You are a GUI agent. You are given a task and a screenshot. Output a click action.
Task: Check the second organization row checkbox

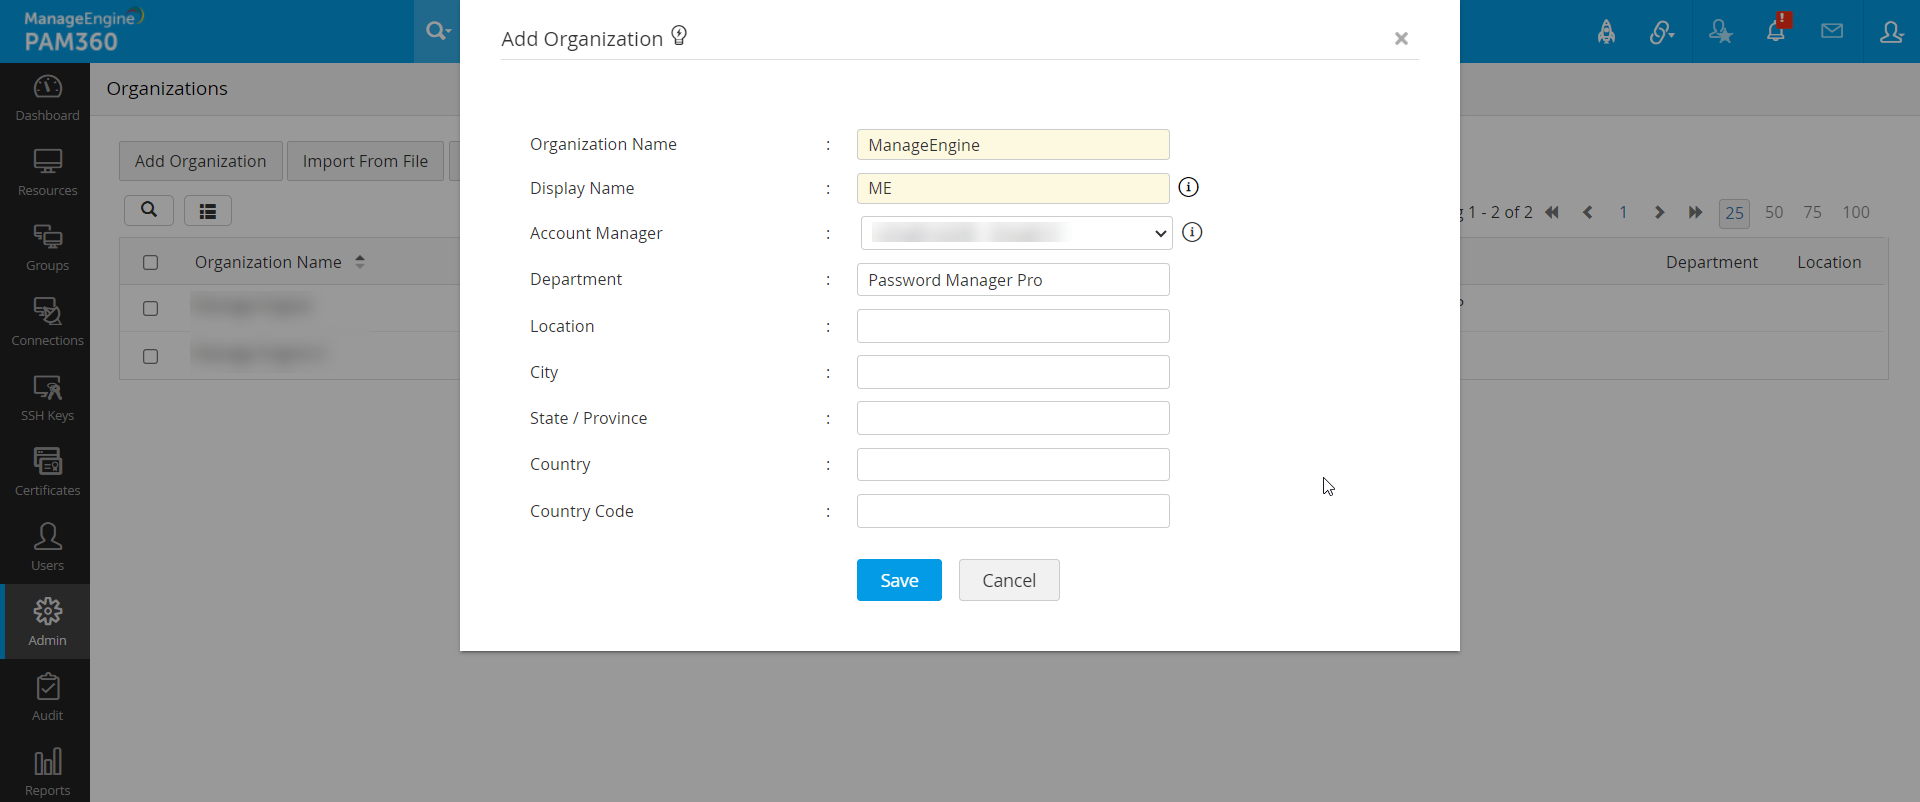150,356
